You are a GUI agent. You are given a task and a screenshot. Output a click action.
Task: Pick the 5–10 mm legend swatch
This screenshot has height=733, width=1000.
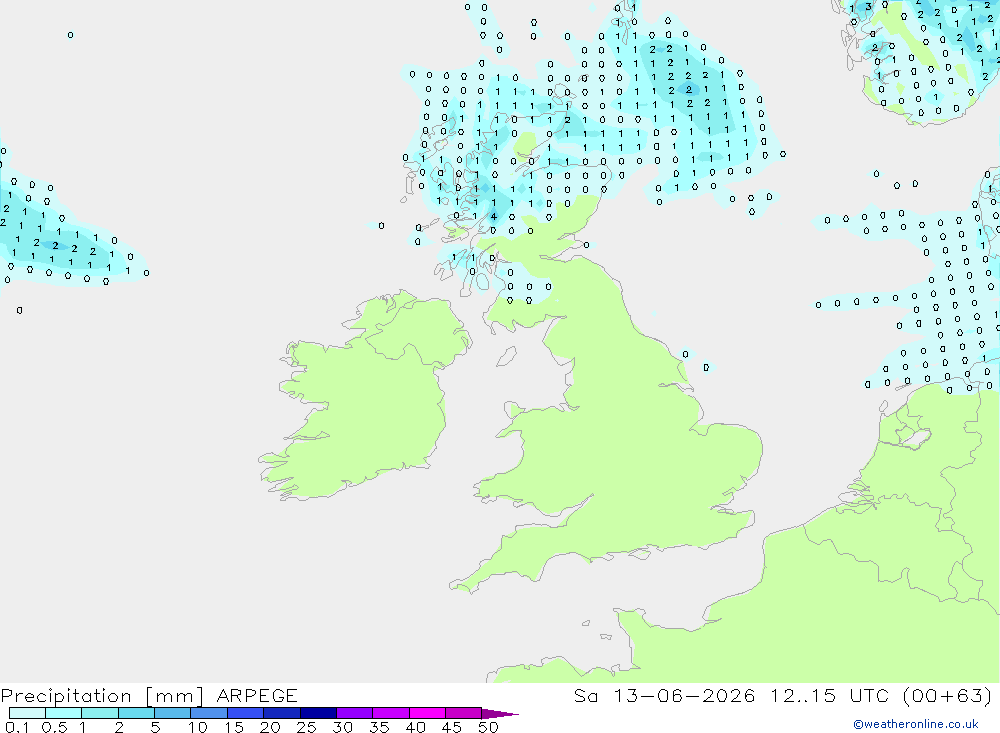pyautogui.click(x=173, y=713)
